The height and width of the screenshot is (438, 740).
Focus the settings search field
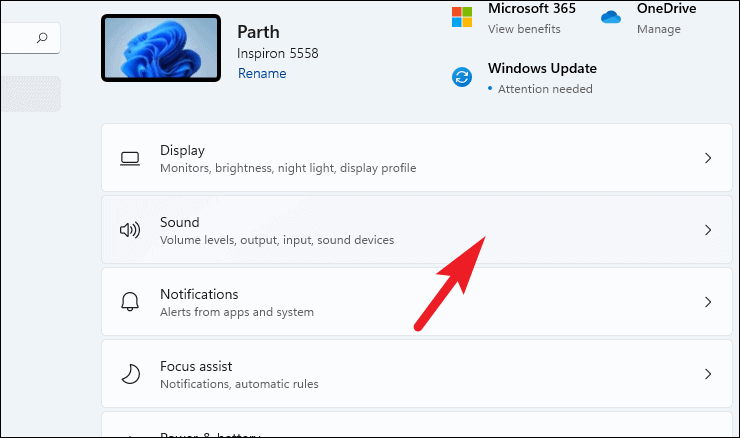click(30, 38)
